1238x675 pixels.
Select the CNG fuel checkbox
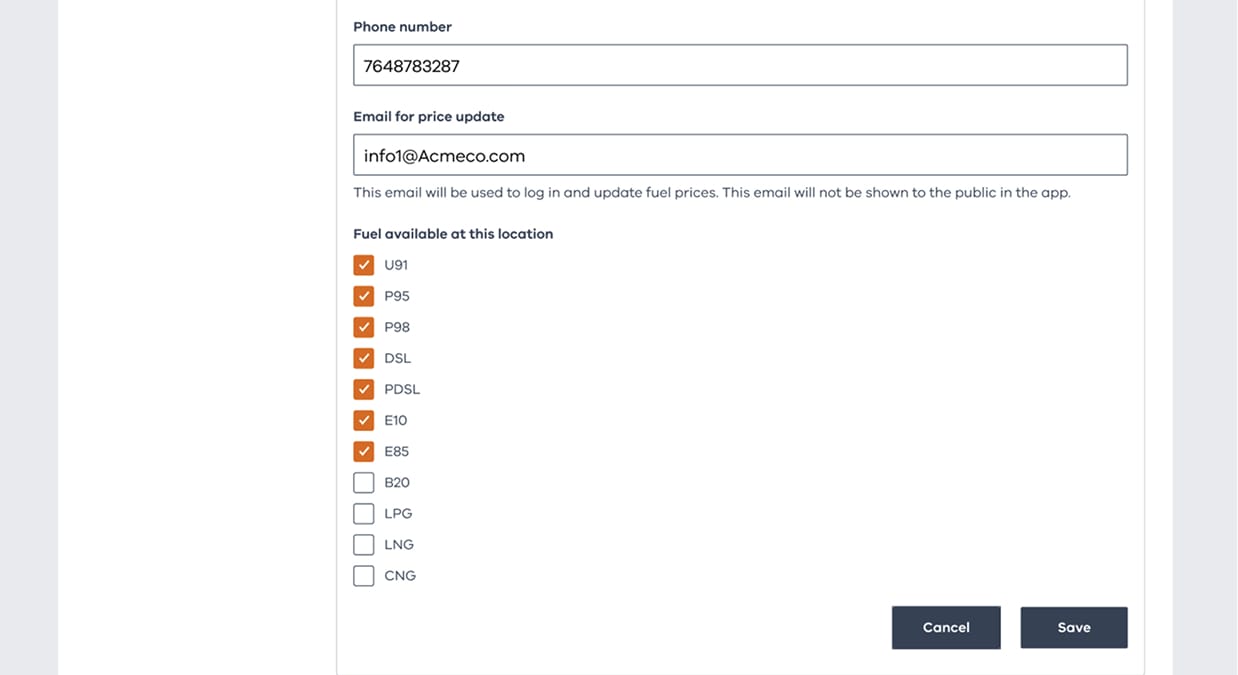click(364, 576)
